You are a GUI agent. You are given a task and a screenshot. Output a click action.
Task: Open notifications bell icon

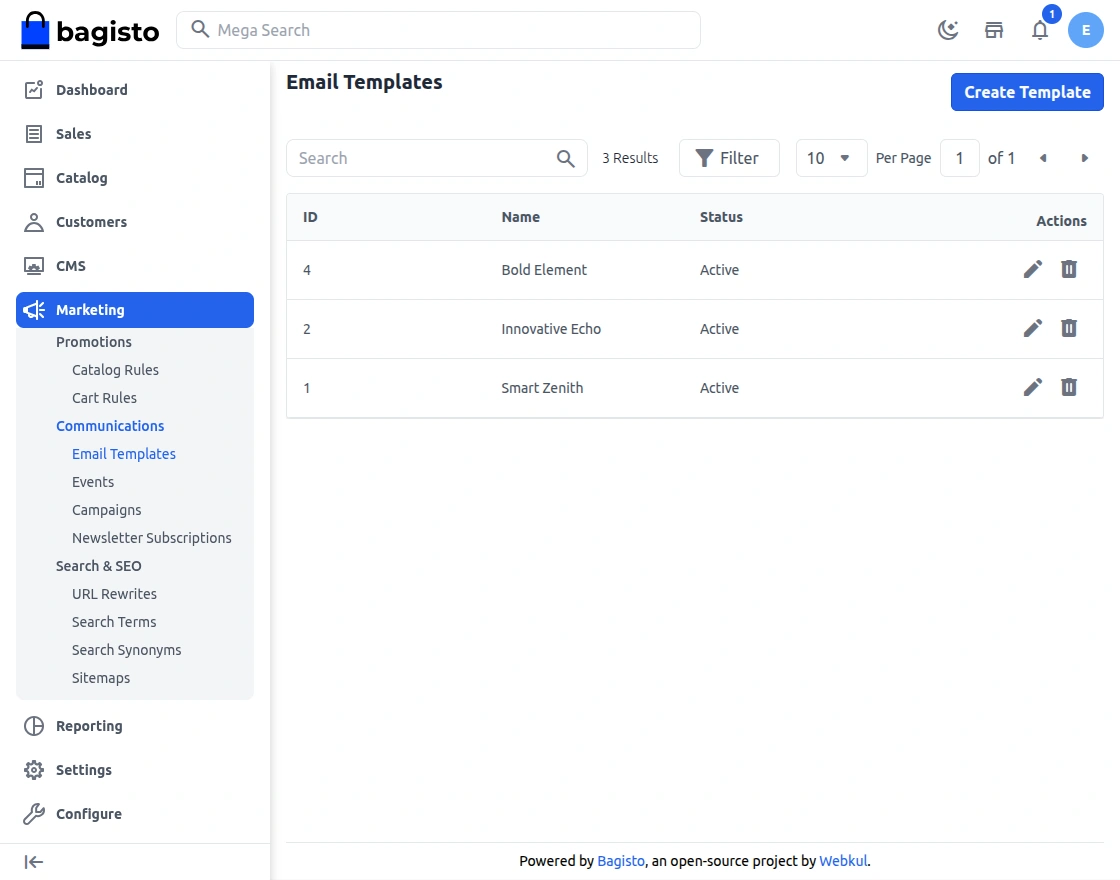point(1040,30)
